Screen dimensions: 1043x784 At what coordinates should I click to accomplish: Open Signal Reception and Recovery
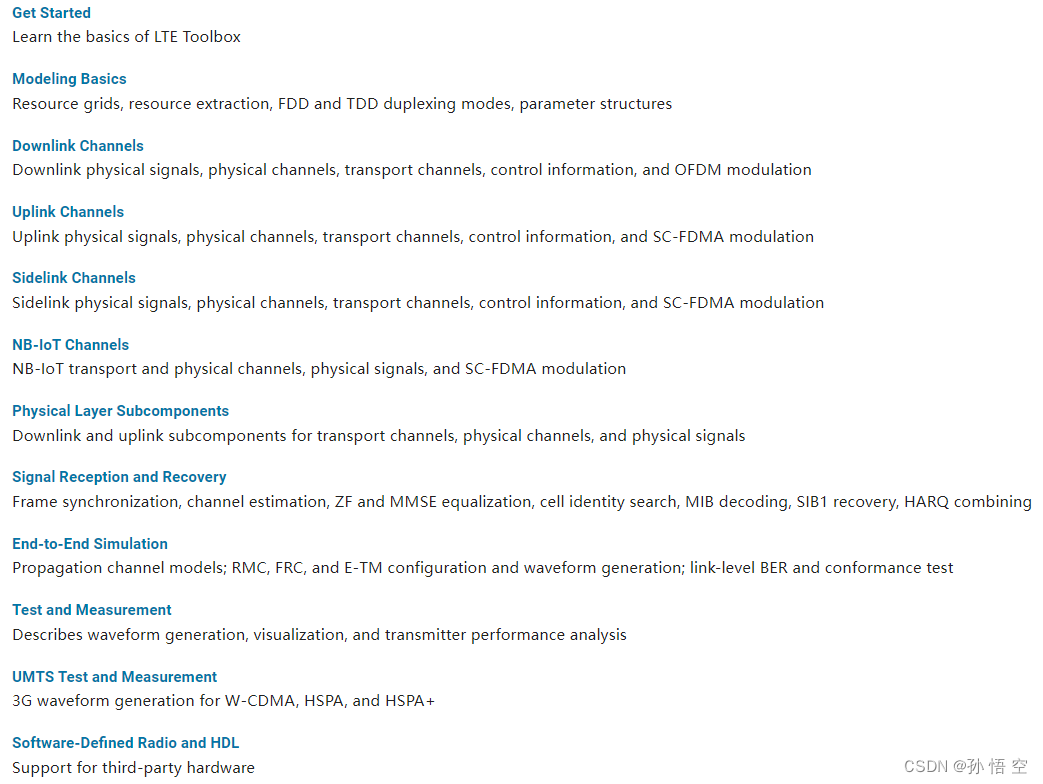tap(119, 477)
